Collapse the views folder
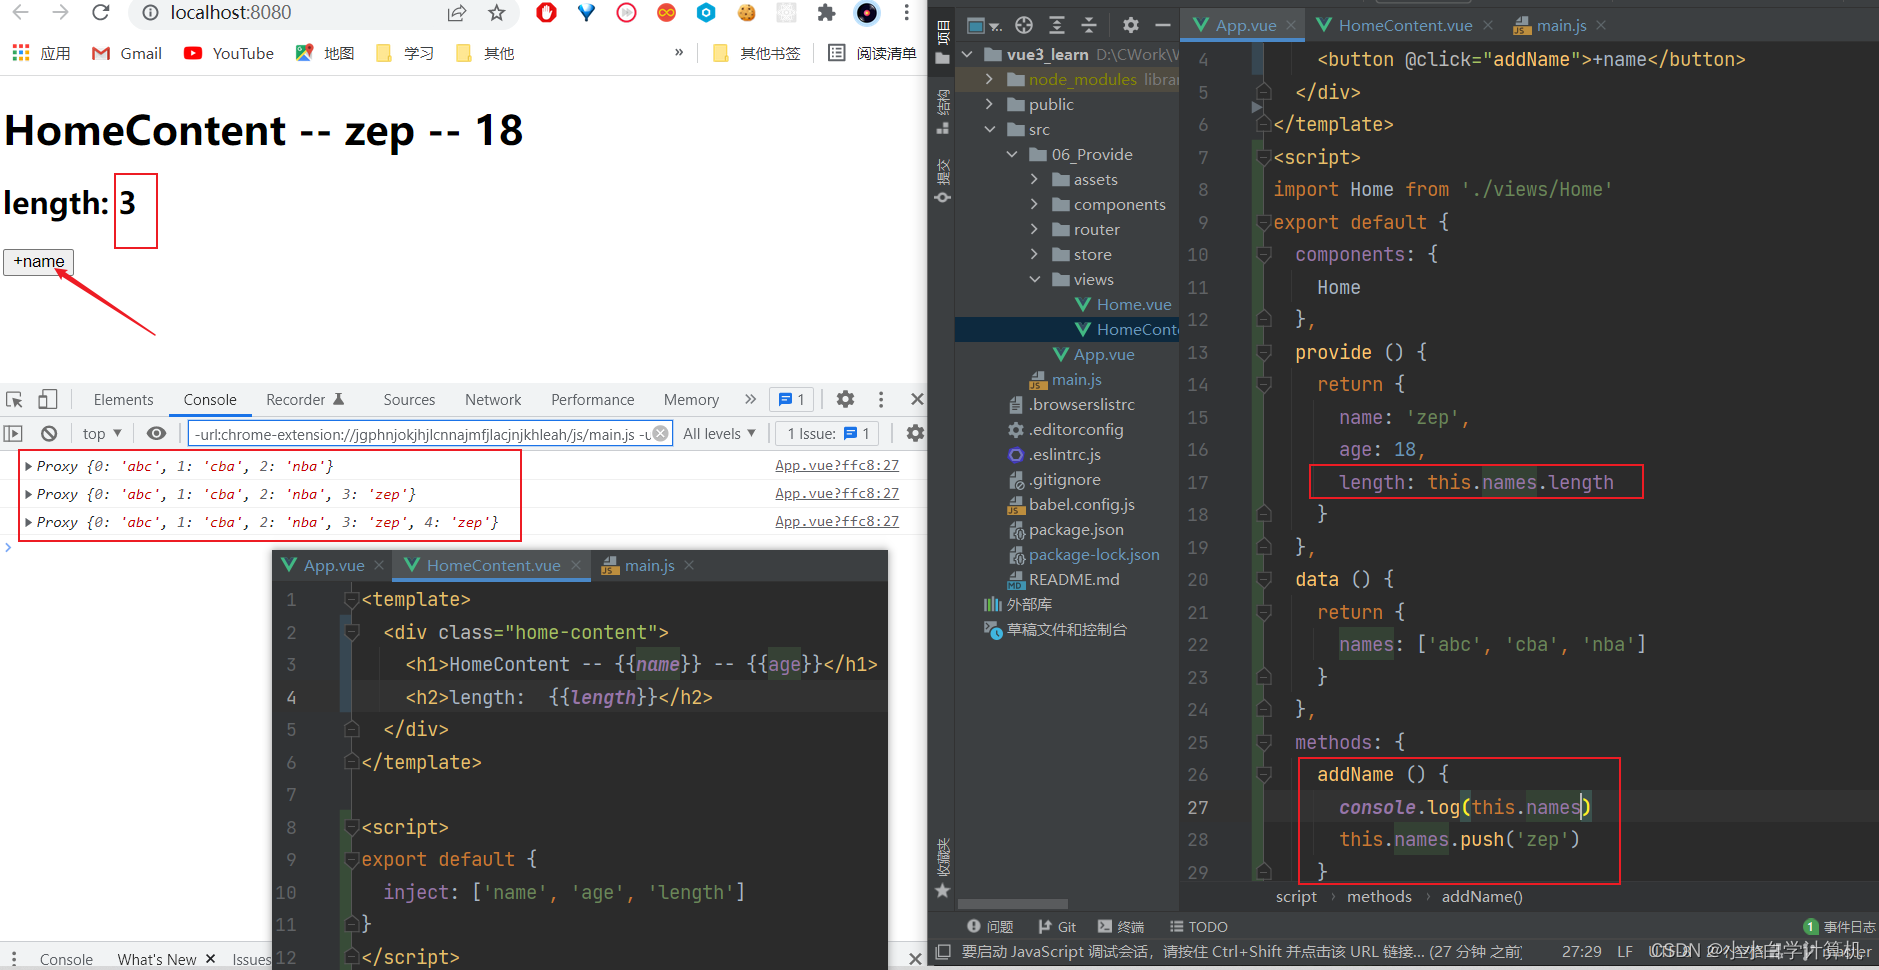This screenshot has height=970, width=1879. tap(1034, 279)
